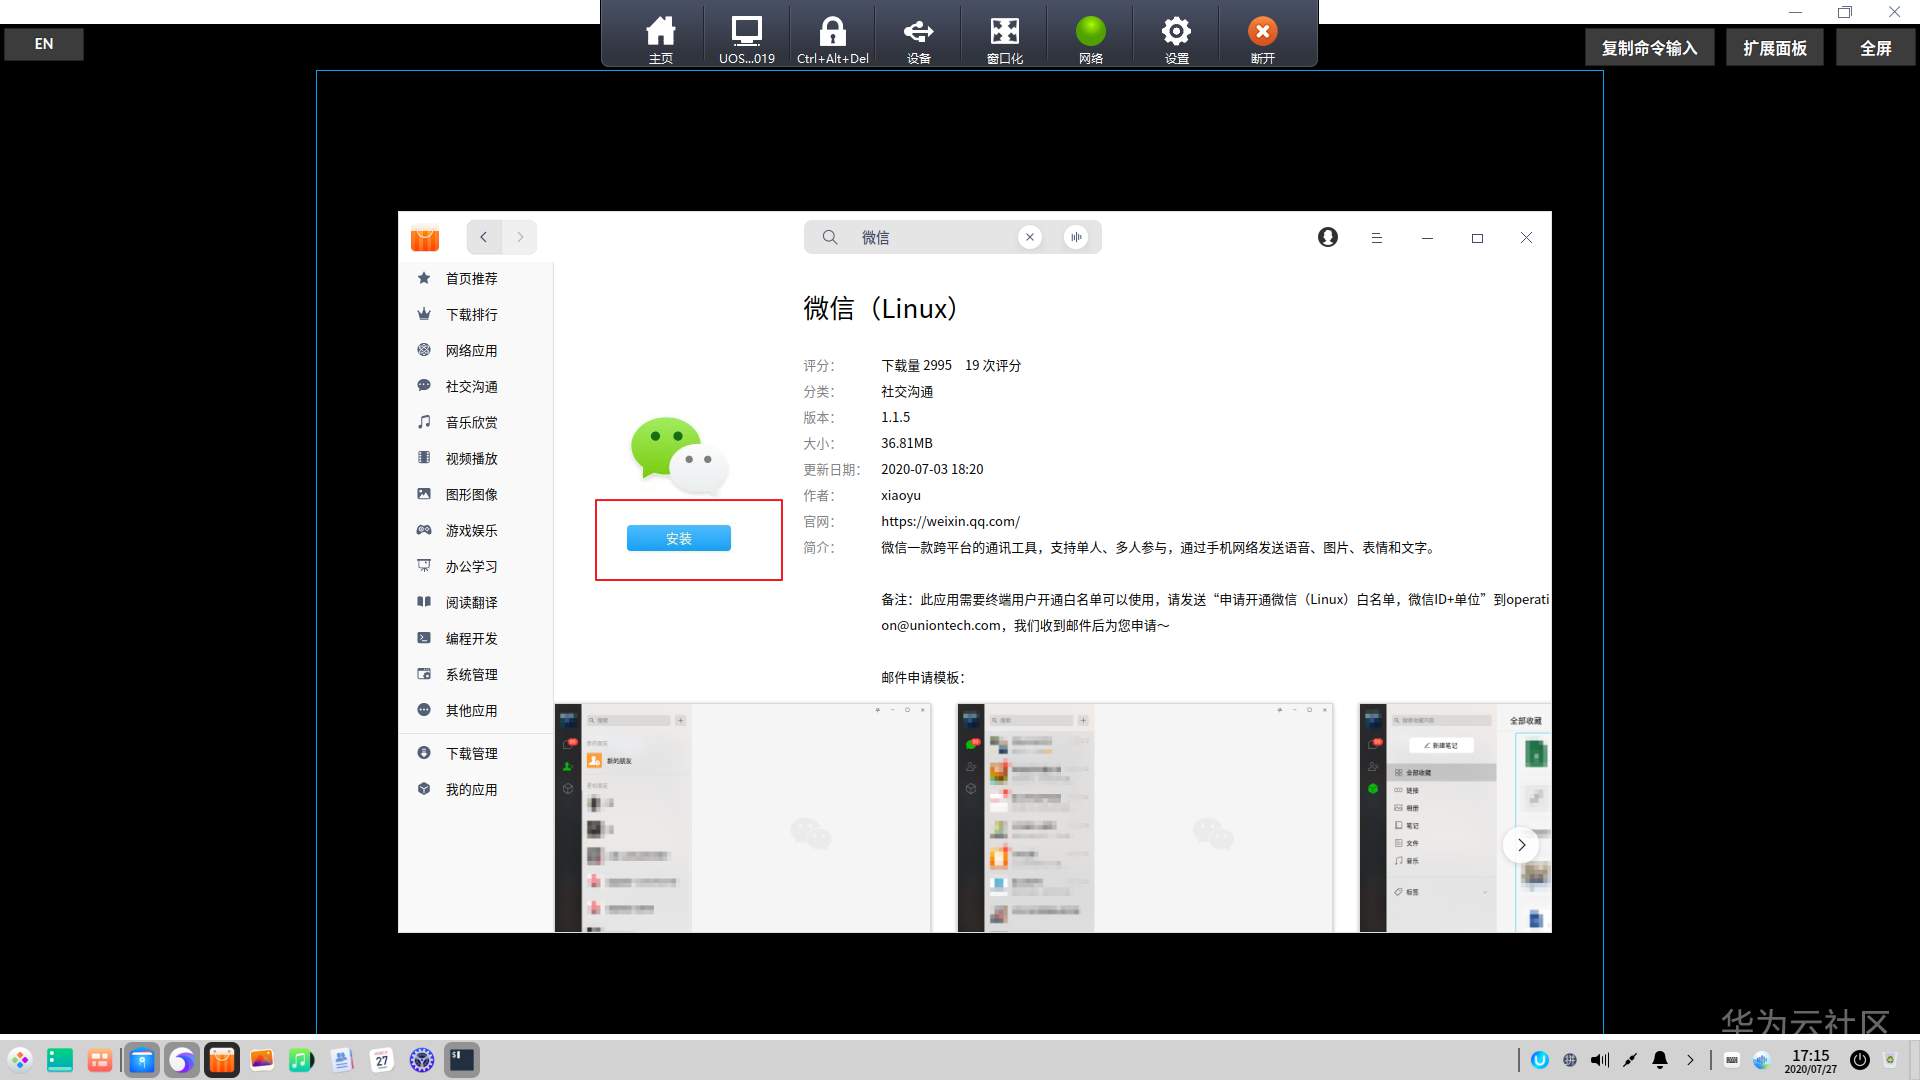Click the 主页 home toolbar icon

tap(661, 40)
